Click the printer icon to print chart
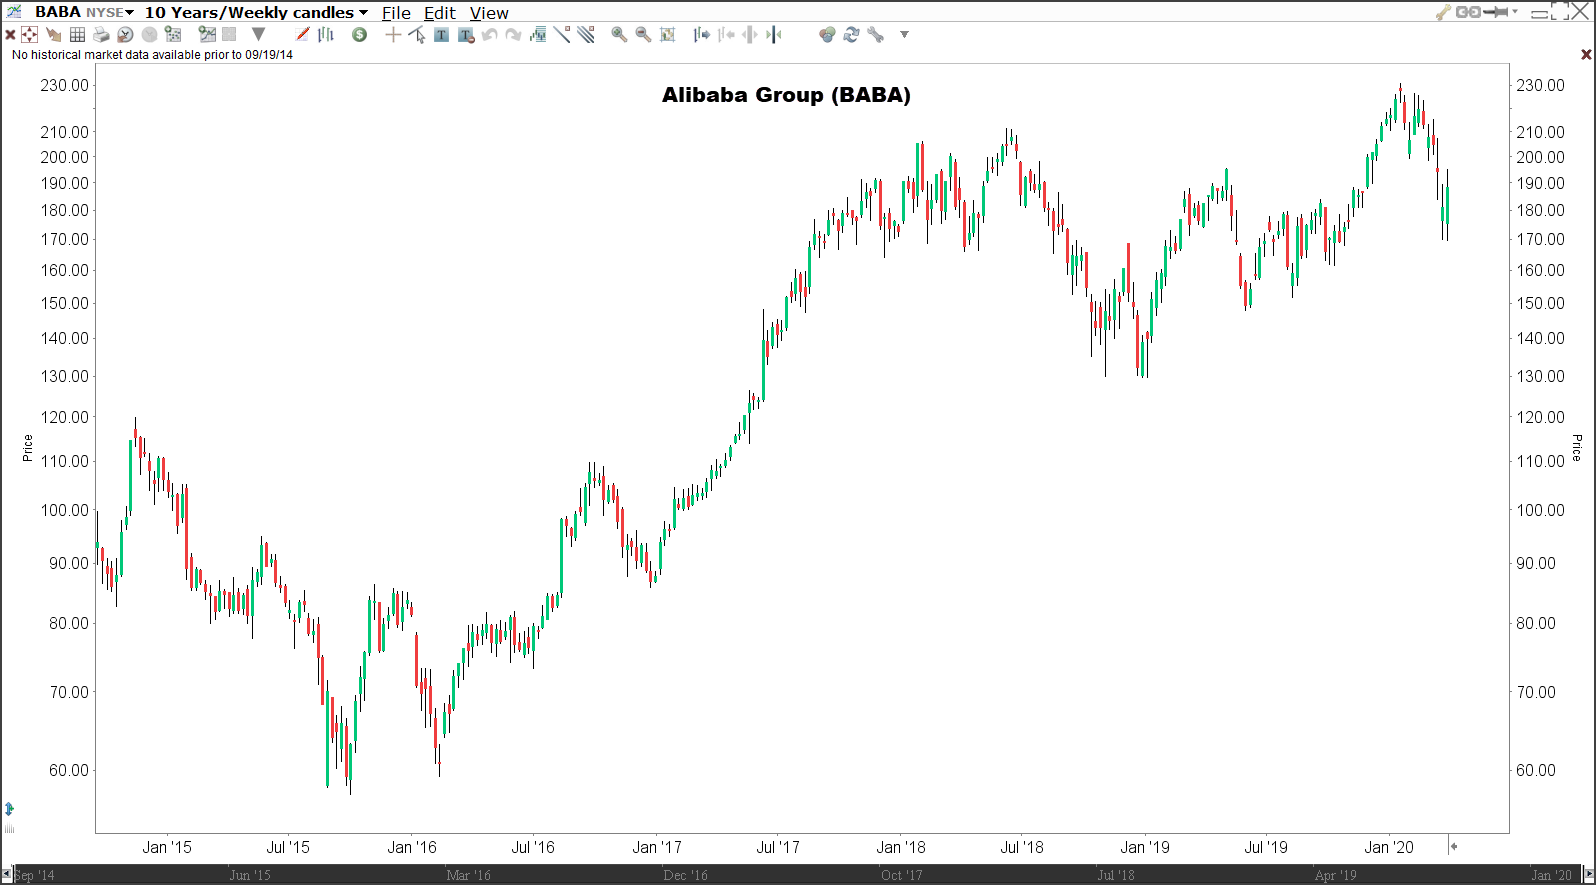This screenshot has height=885, width=1596. click(x=101, y=35)
